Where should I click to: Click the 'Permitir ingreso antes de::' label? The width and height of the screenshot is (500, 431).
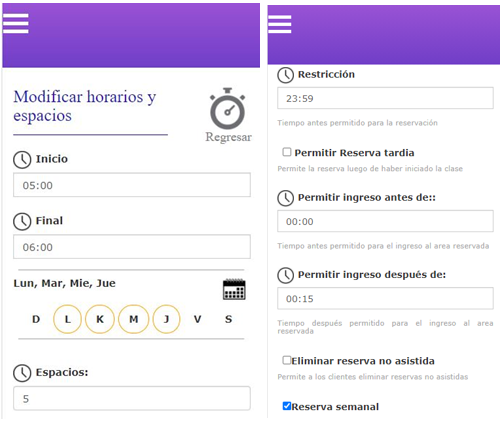pos(367,198)
